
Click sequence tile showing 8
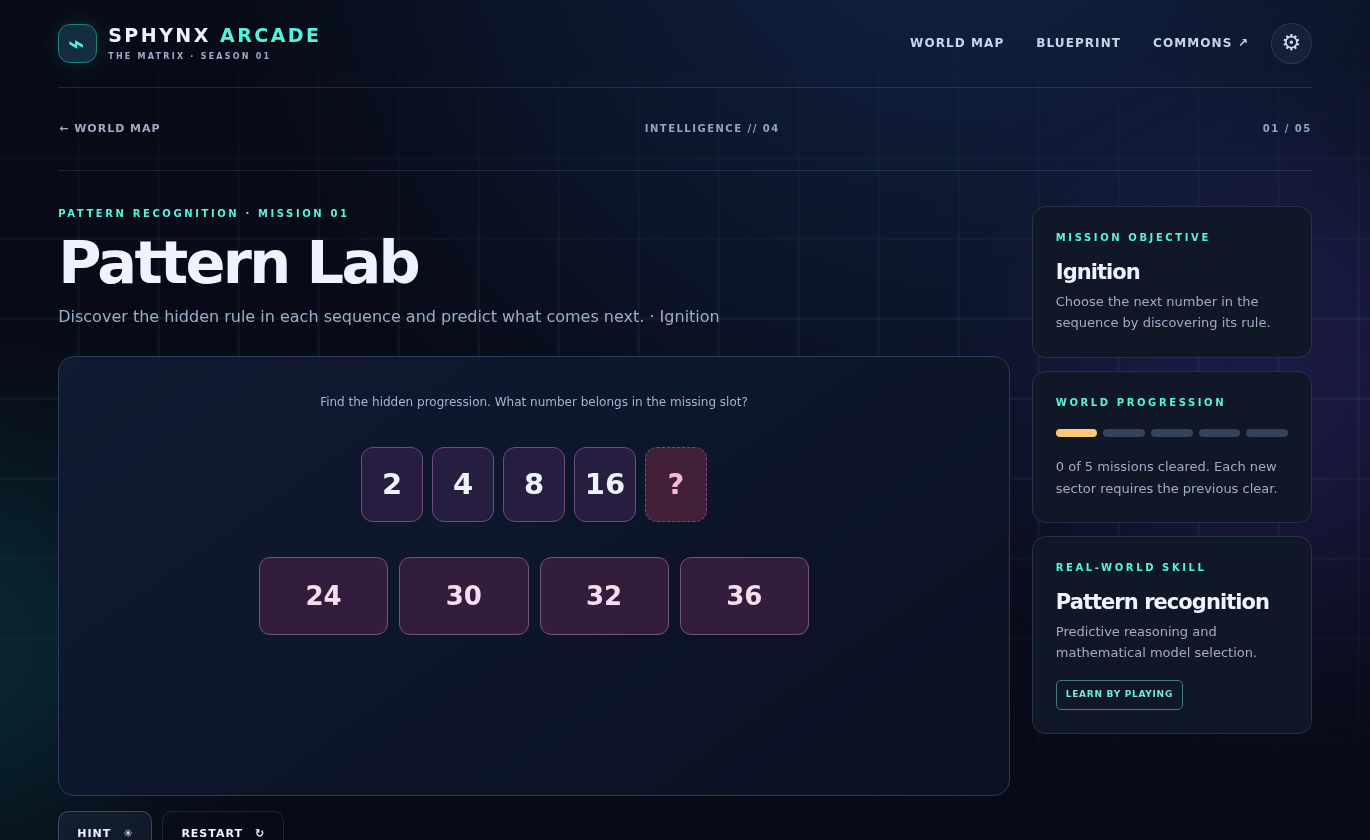(534, 484)
